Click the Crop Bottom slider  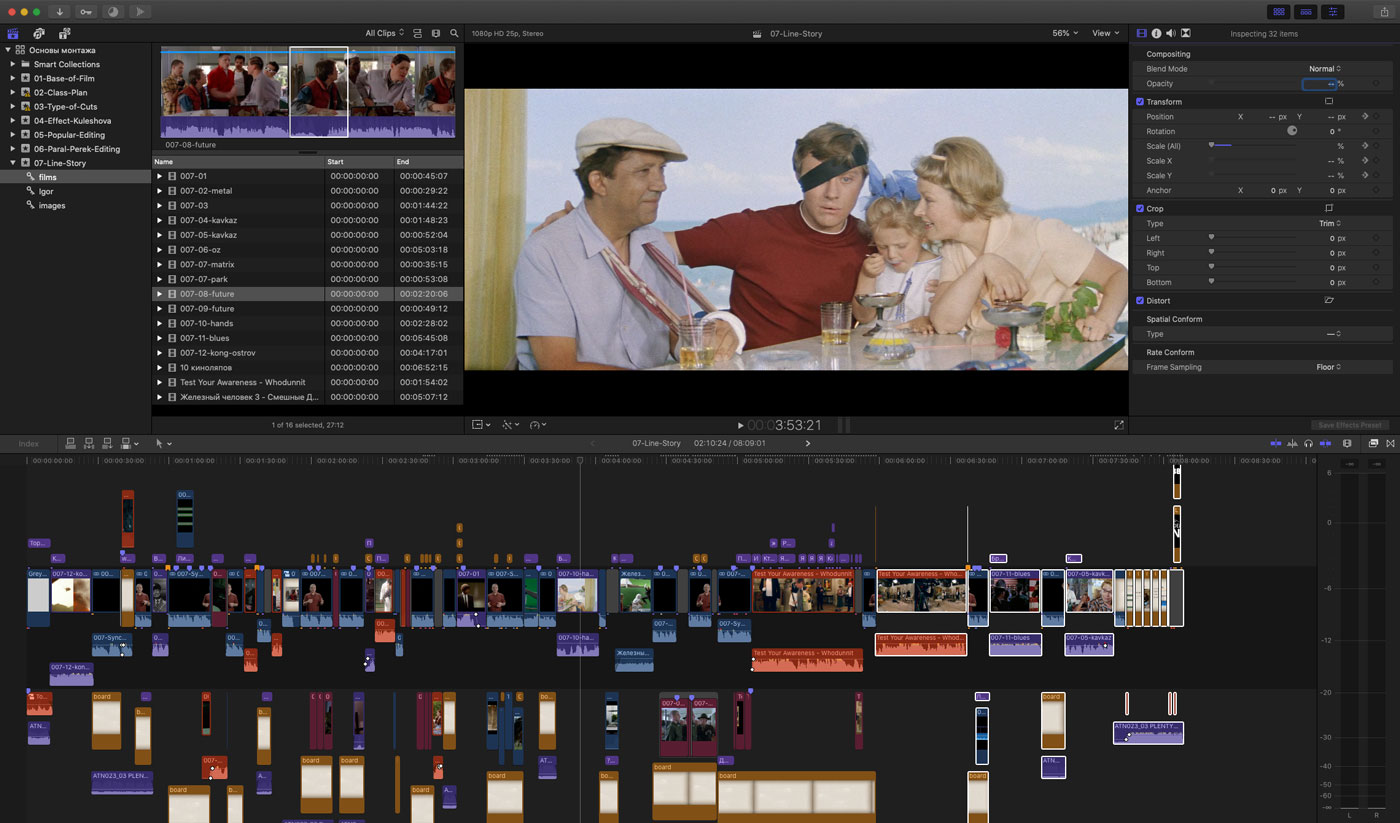pyautogui.click(x=1254, y=282)
